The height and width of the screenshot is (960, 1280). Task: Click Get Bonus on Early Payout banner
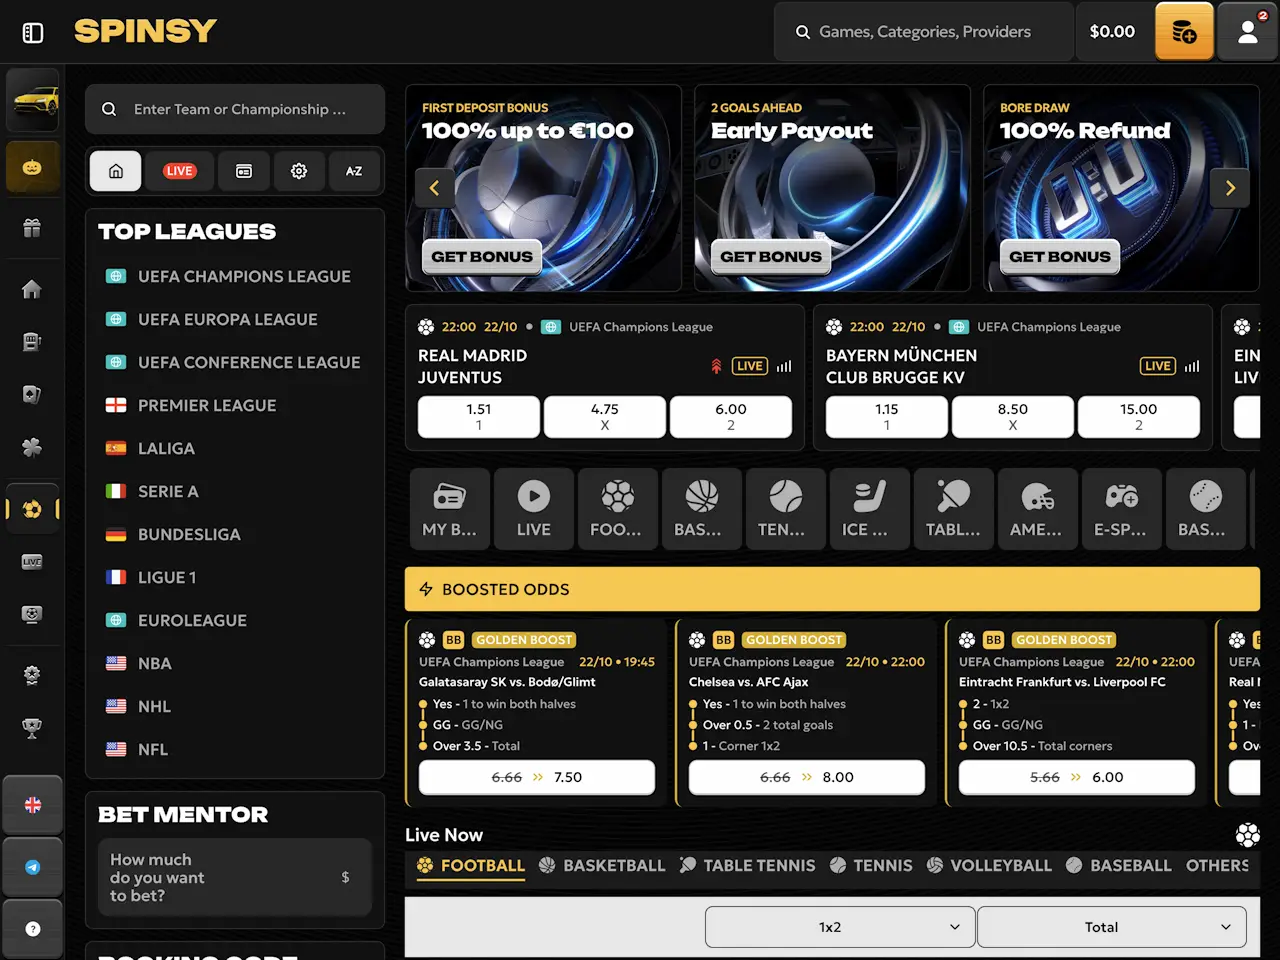click(x=771, y=257)
